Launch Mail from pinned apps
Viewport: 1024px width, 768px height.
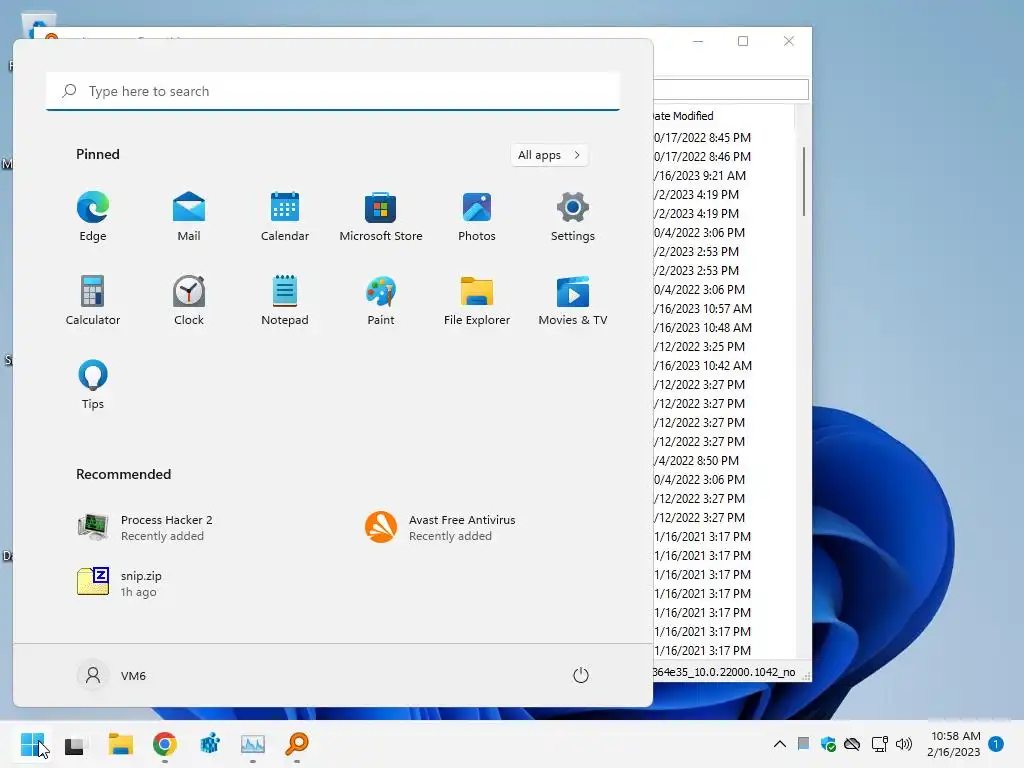[x=189, y=216]
